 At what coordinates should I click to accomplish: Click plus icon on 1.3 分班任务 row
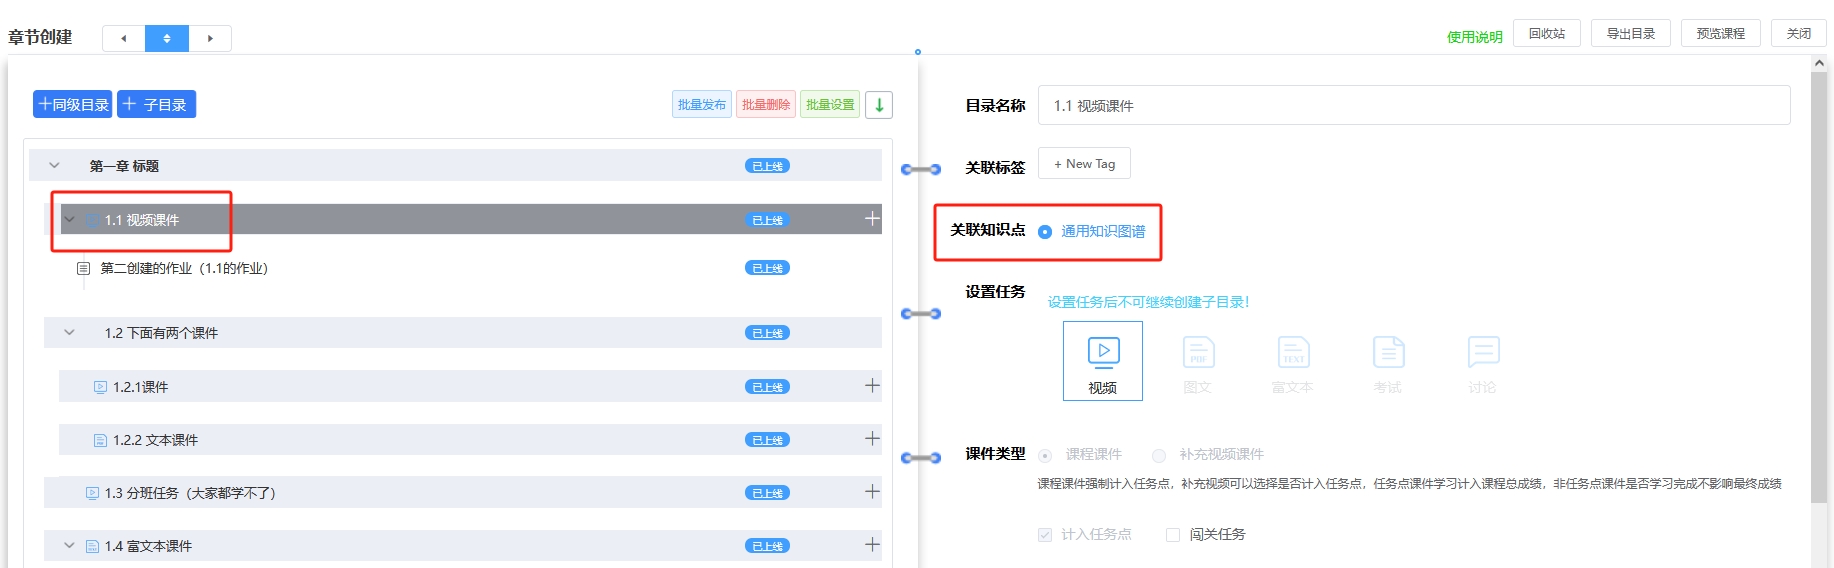click(x=872, y=492)
